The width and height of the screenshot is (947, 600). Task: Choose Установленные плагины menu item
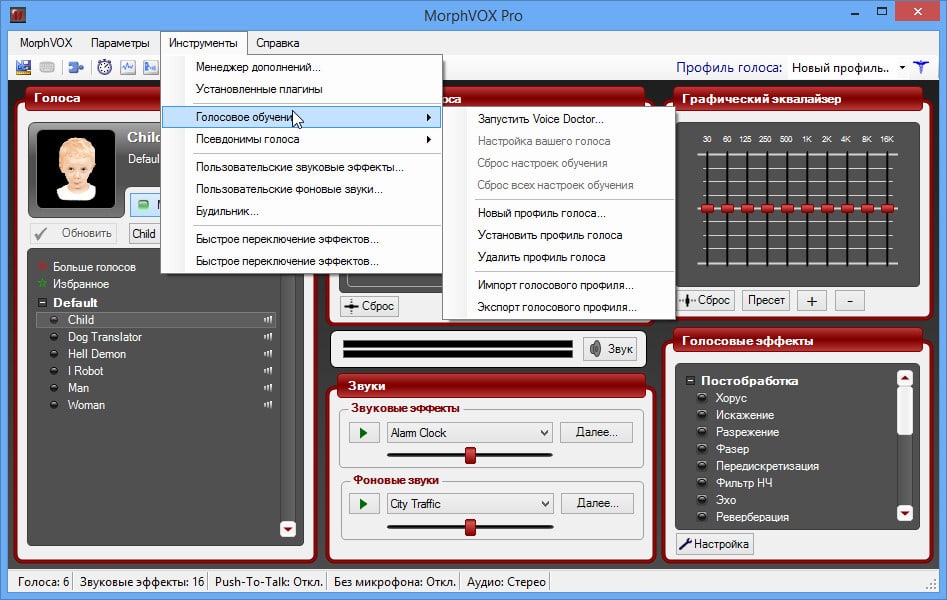(301, 89)
